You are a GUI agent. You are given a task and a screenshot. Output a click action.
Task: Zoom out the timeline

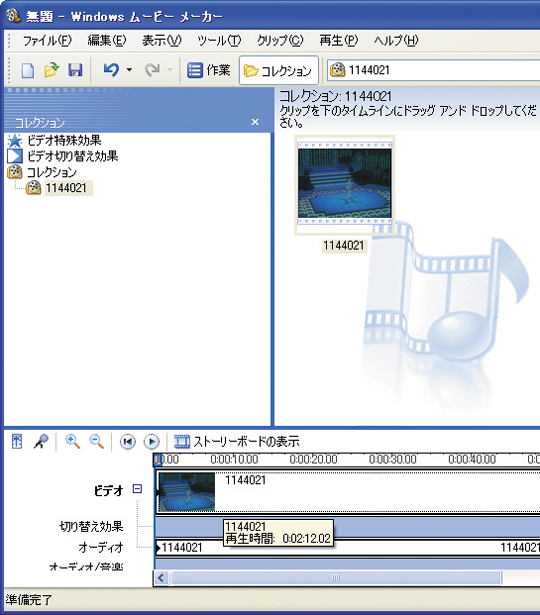tap(96, 442)
